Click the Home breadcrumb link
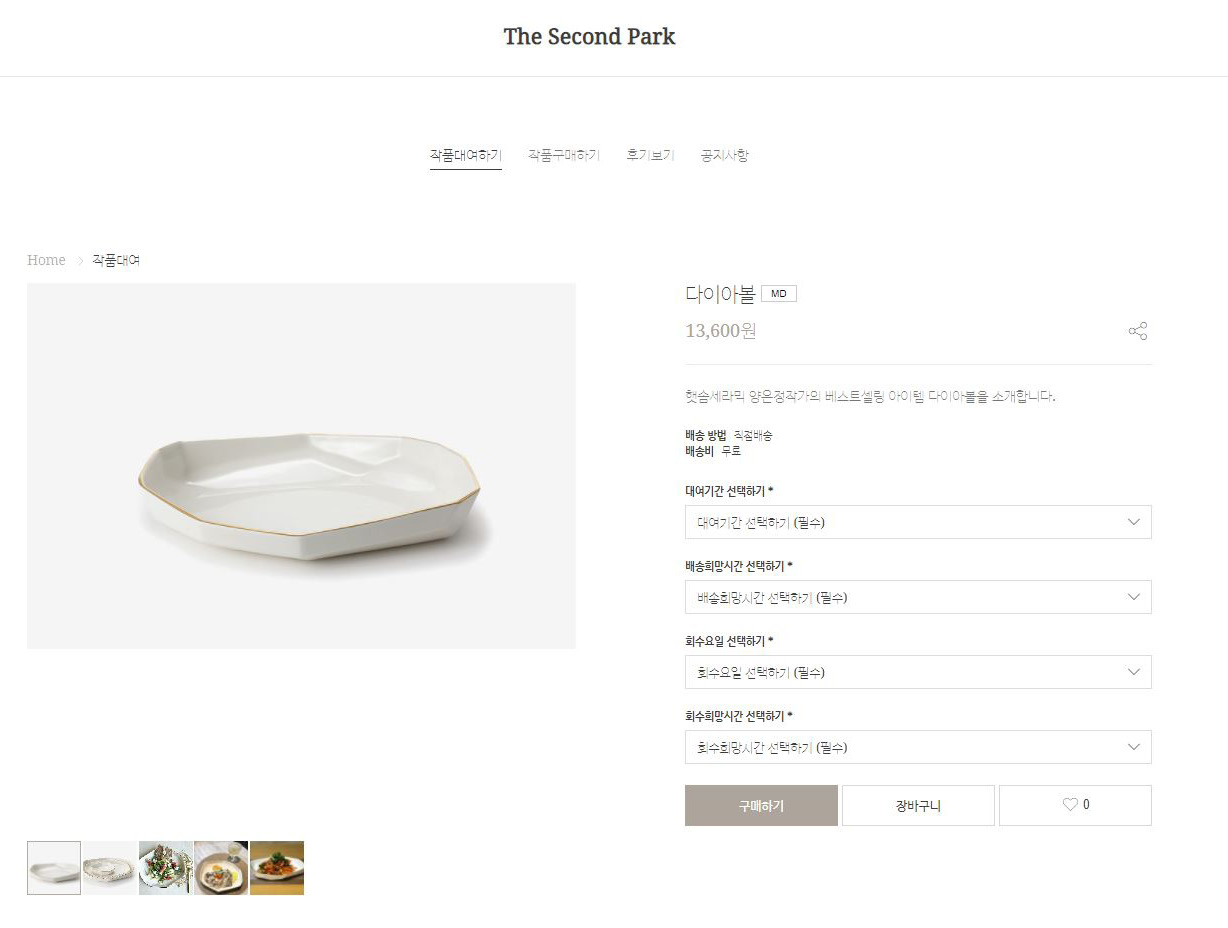Image resolution: width=1228 pixels, height=928 pixels. point(46,260)
